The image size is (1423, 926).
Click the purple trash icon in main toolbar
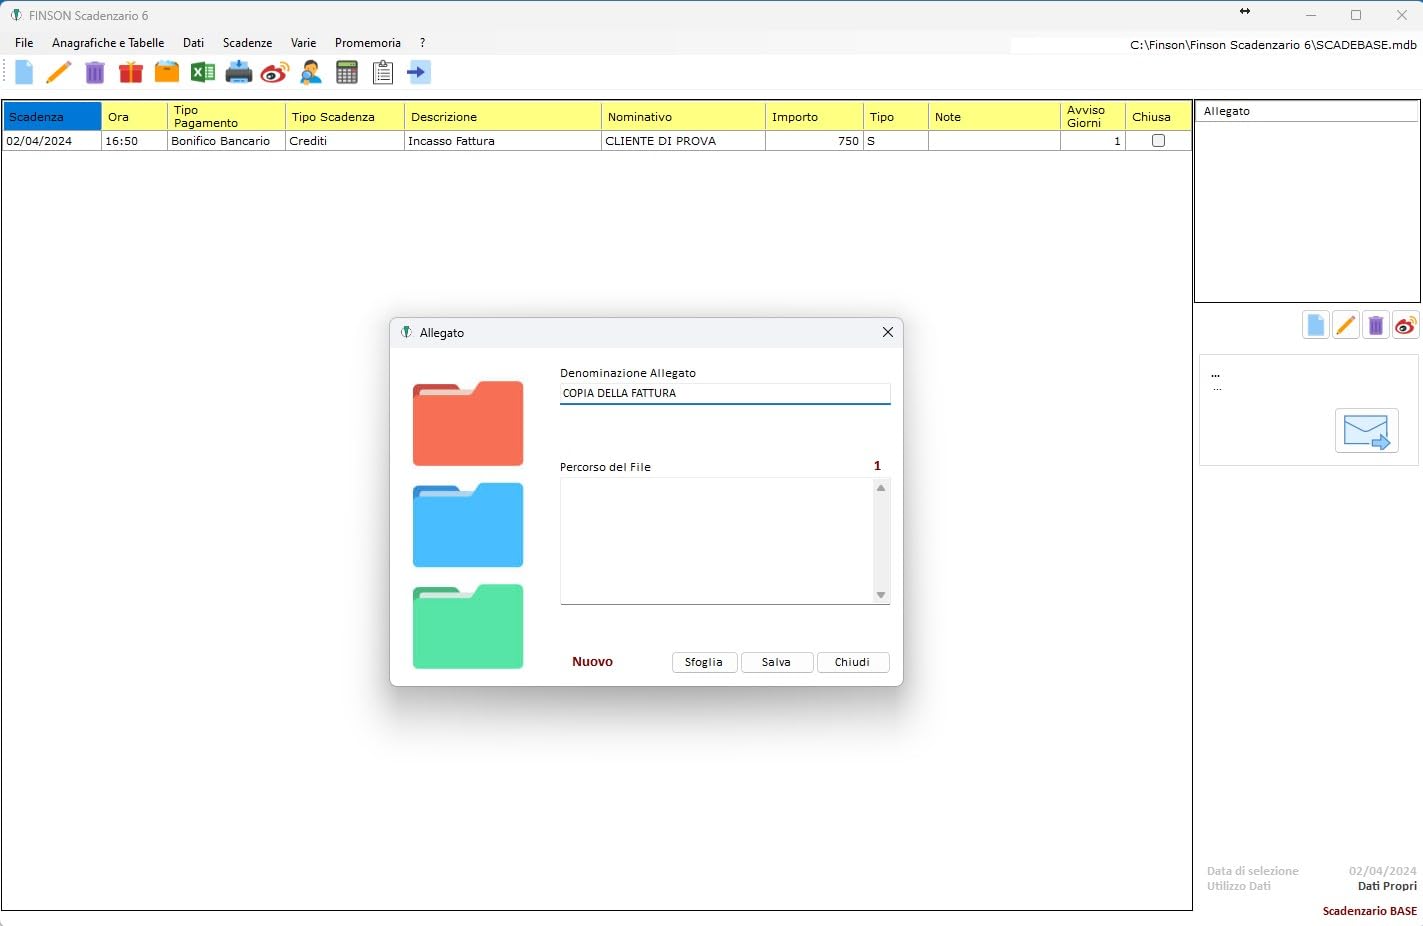95,72
